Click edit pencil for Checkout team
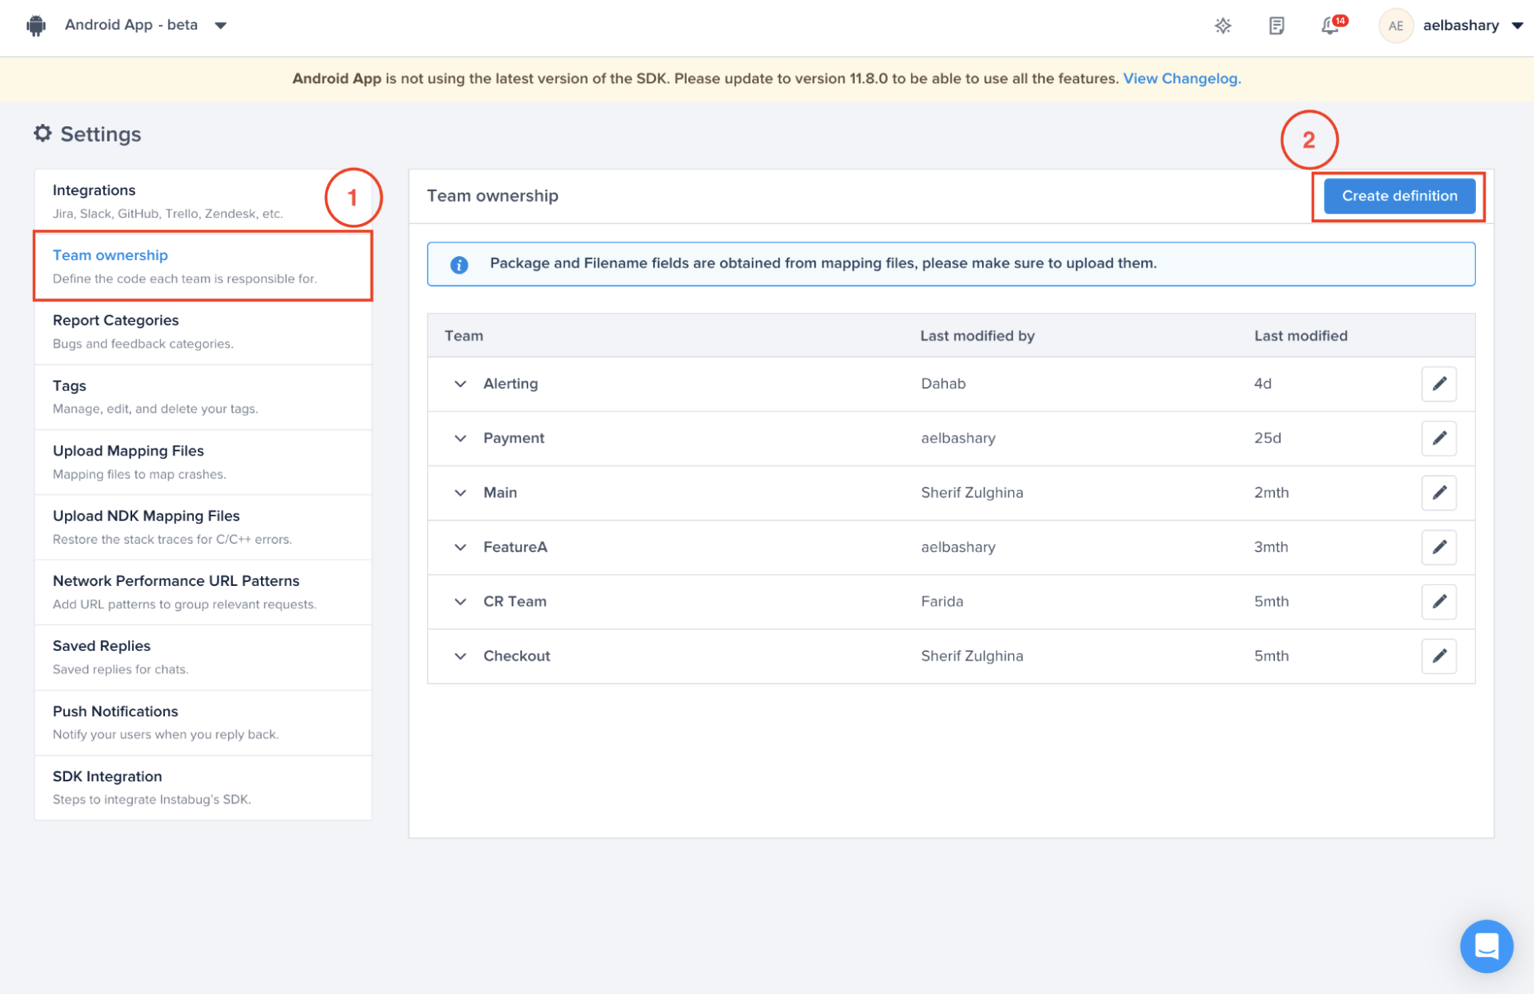 pos(1438,656)
